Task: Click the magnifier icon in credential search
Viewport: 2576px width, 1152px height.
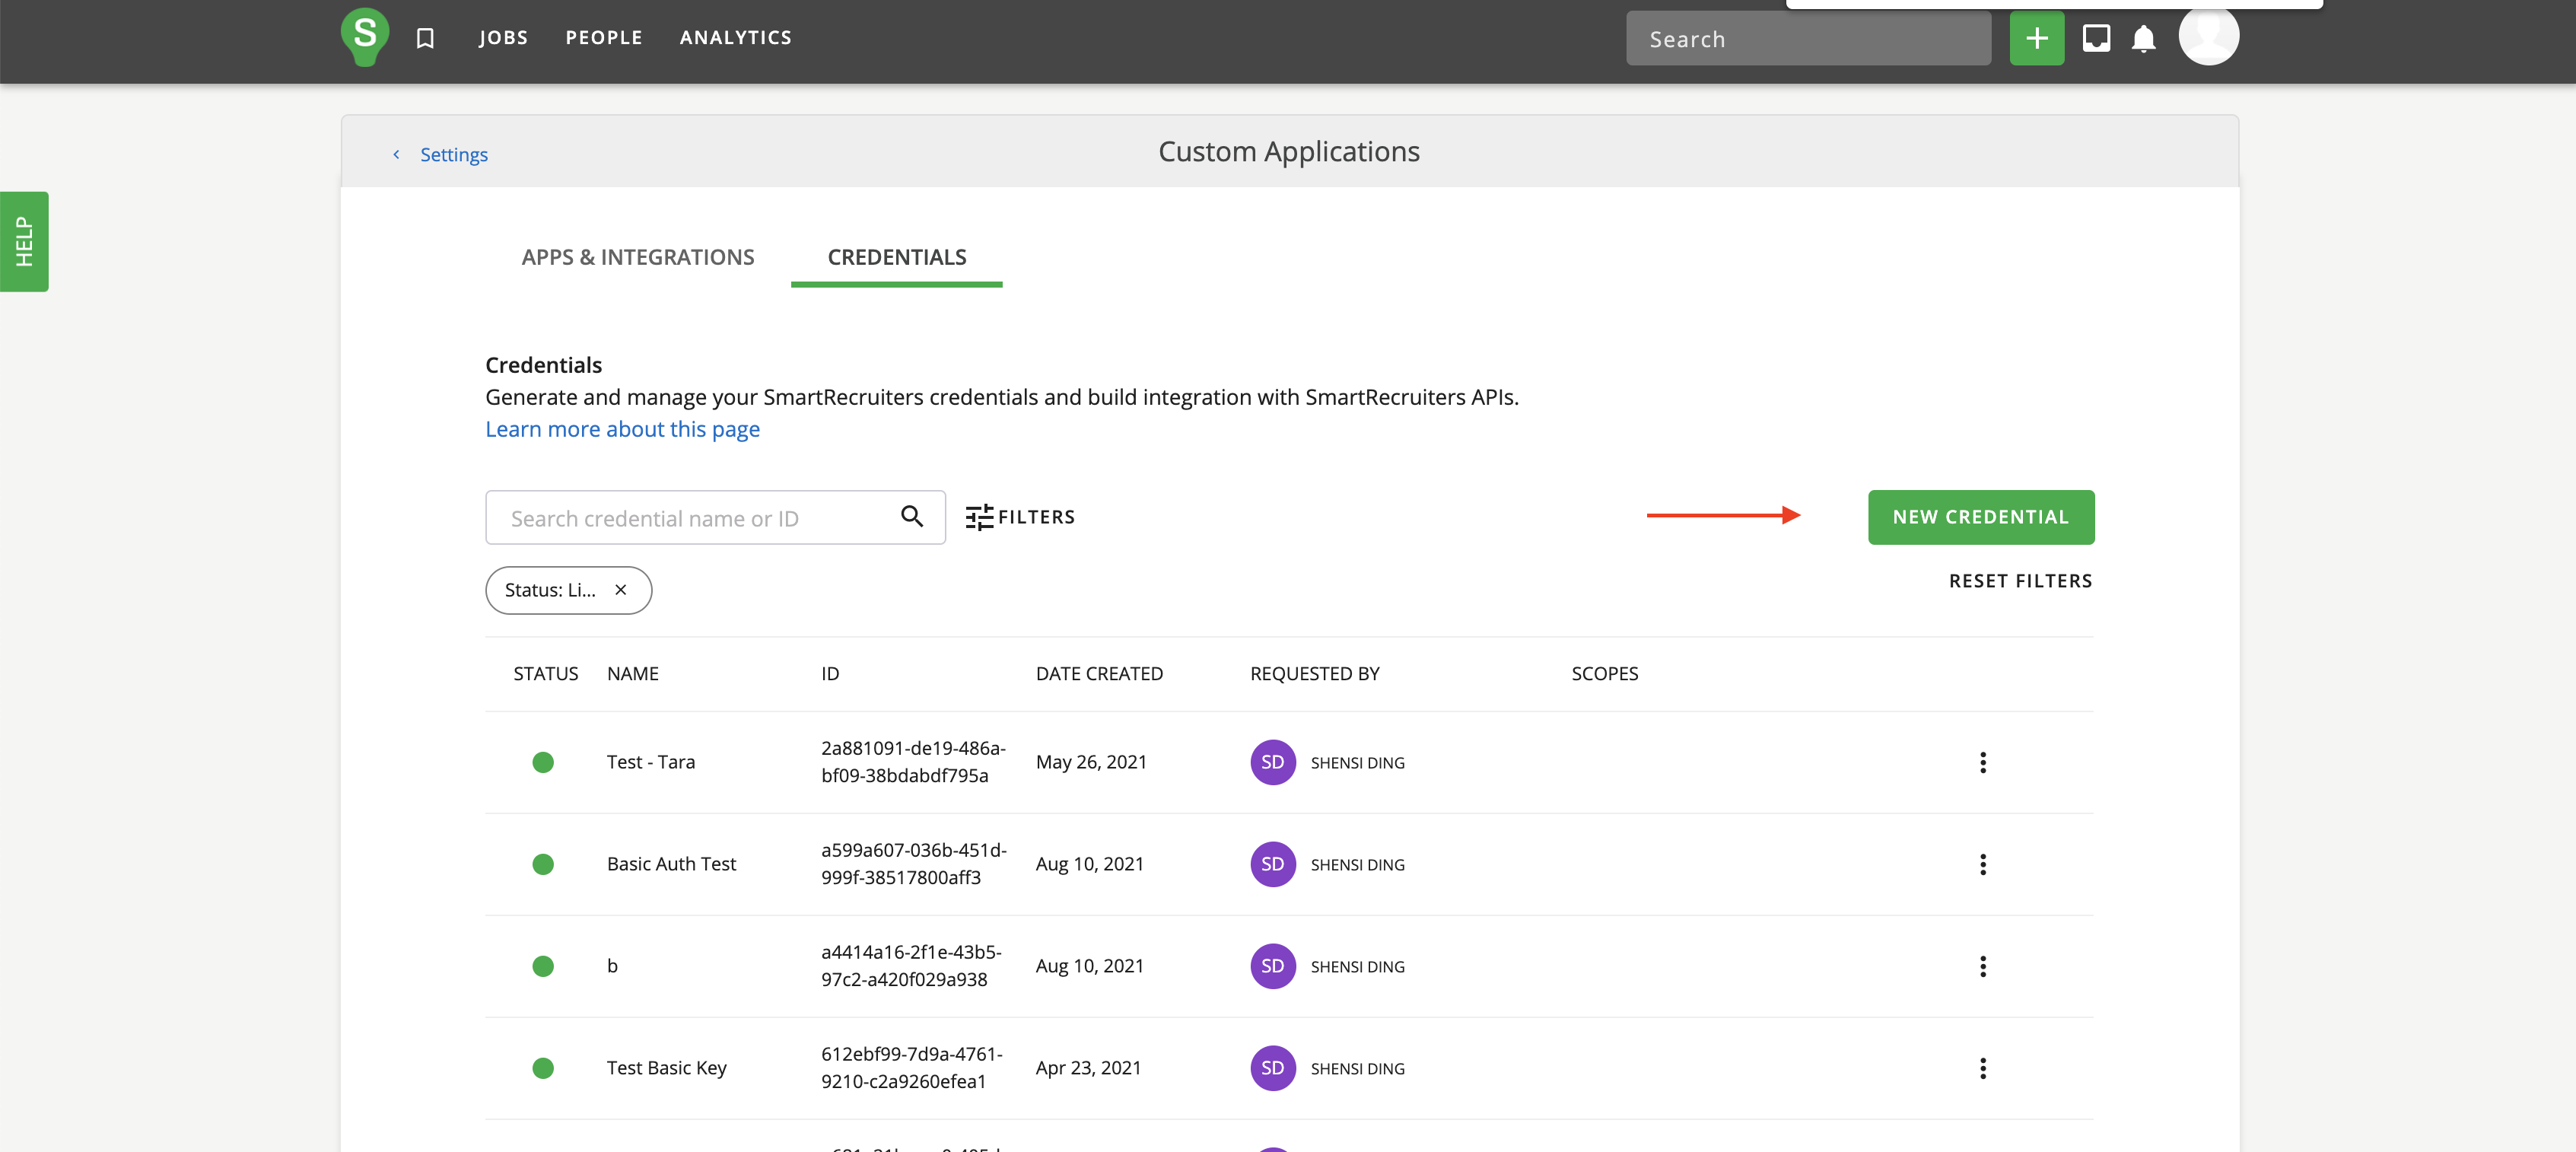Action: (911, 516)
